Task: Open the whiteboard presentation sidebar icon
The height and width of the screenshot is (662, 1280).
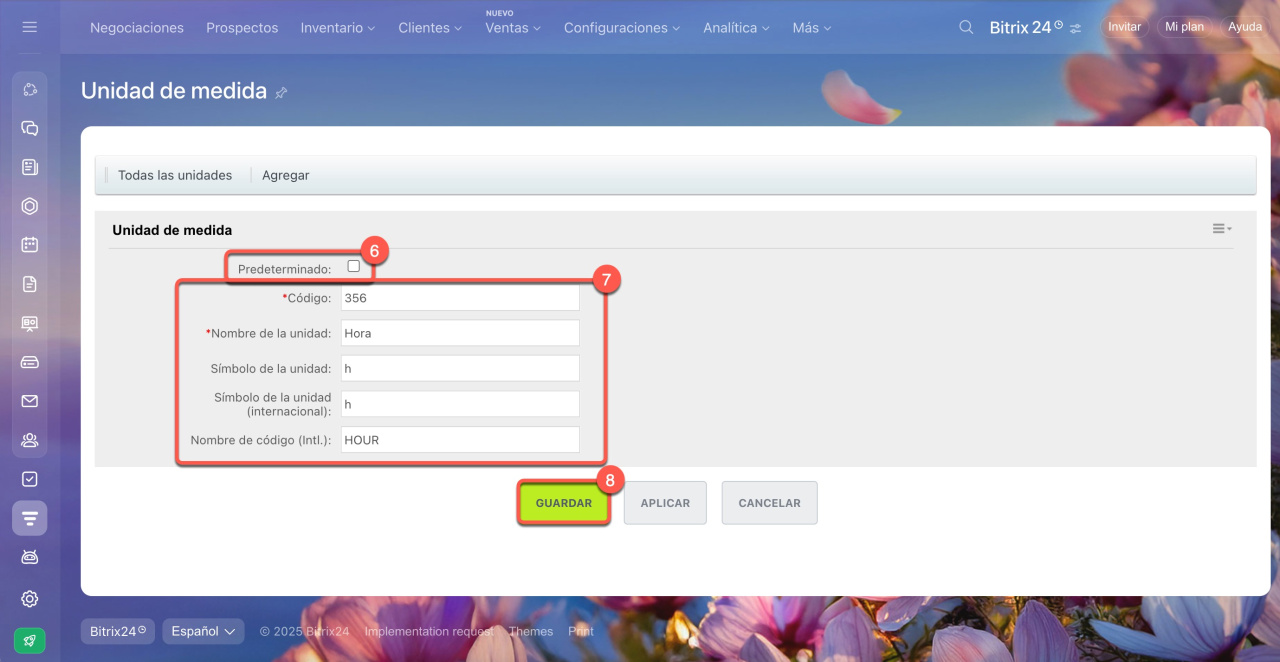Action: point(30,323)
